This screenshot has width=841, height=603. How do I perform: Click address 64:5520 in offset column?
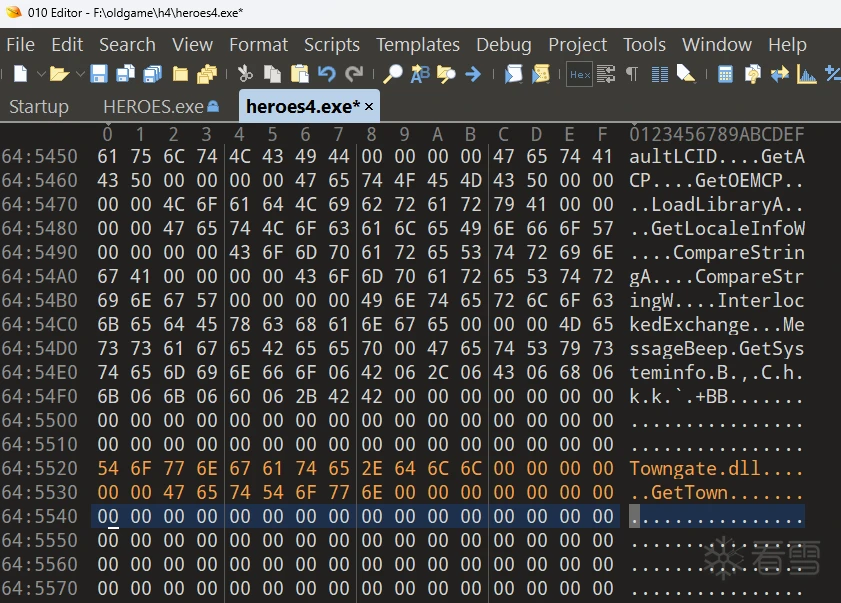[40, 468]
